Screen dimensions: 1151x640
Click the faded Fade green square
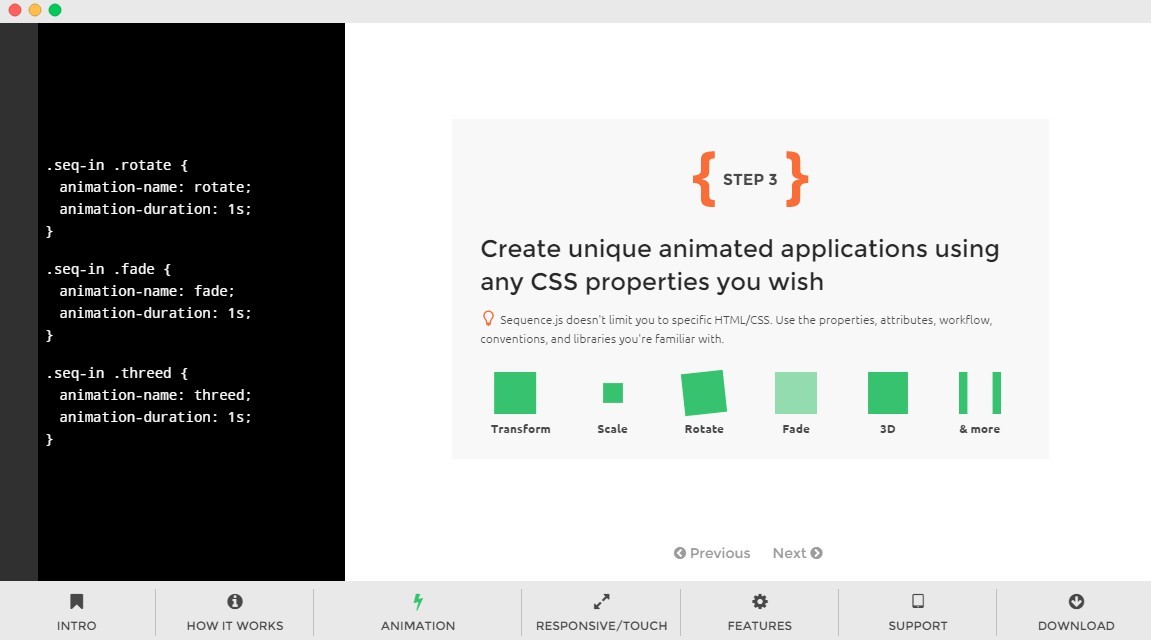(x=796, y=393)
